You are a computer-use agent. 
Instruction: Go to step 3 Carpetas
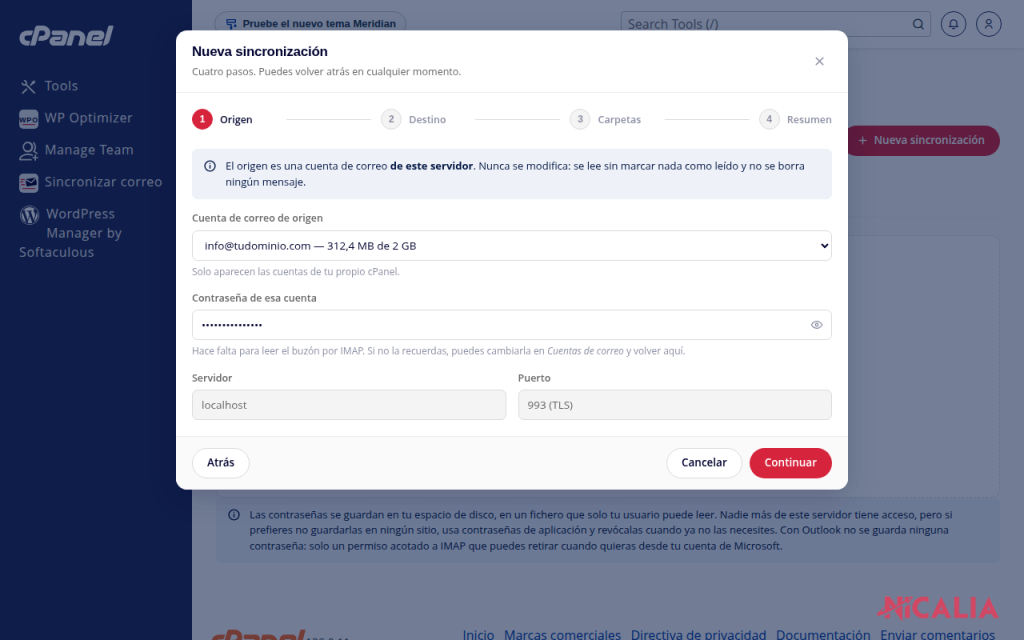point(605,120)
